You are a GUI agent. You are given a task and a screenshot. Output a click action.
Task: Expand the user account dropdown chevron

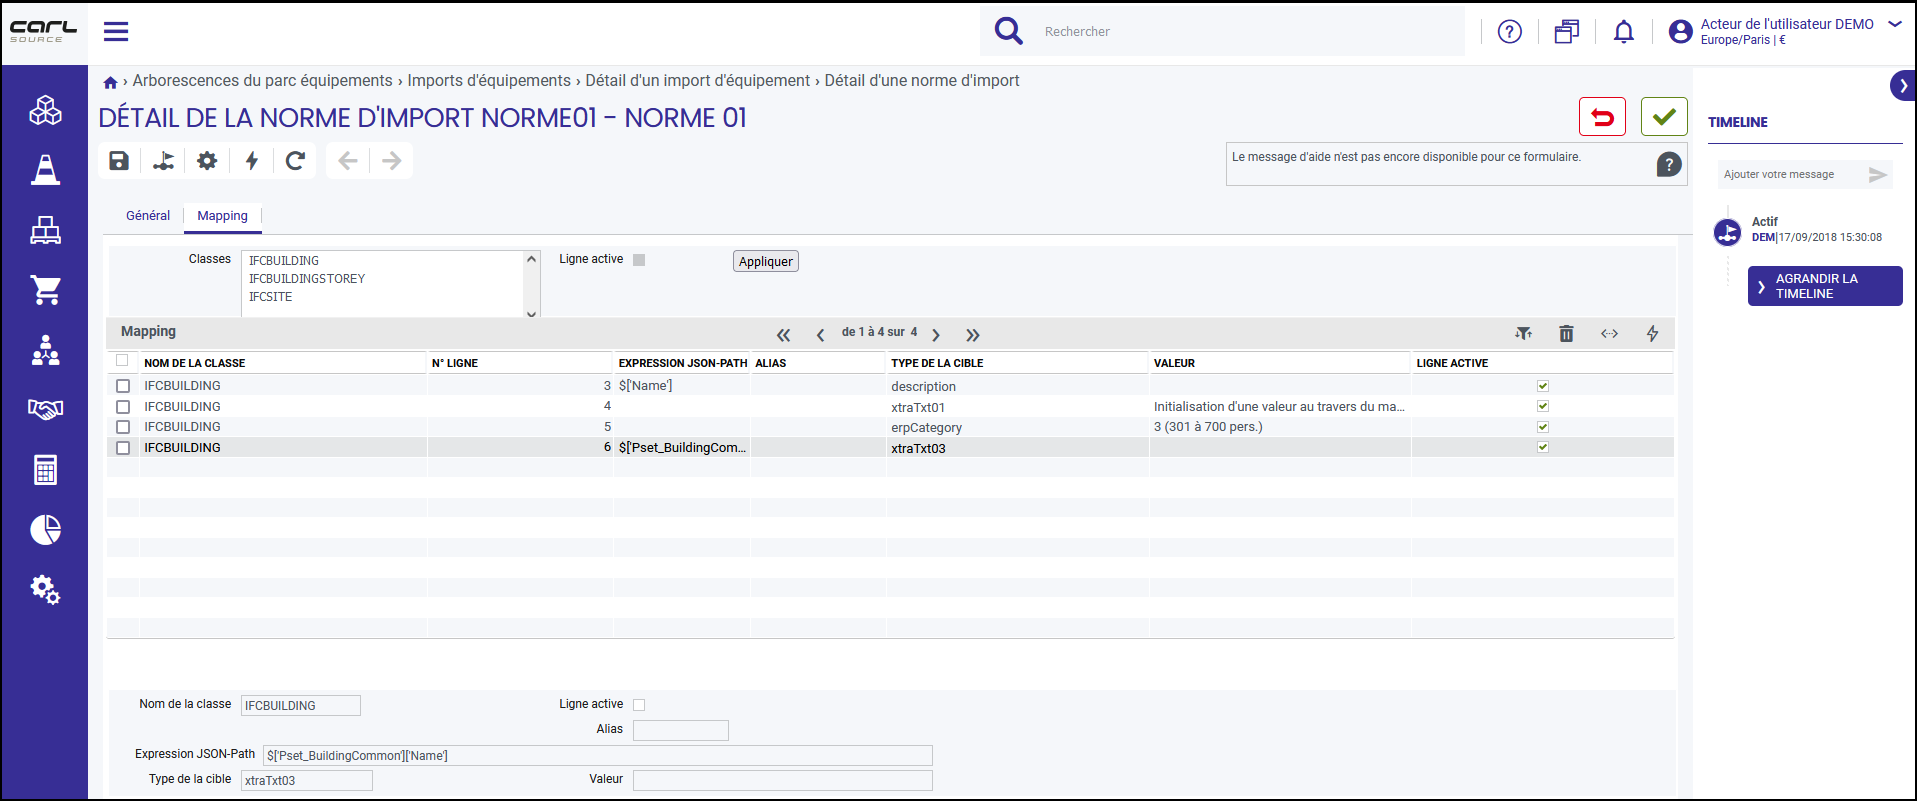pos(1894,25)
